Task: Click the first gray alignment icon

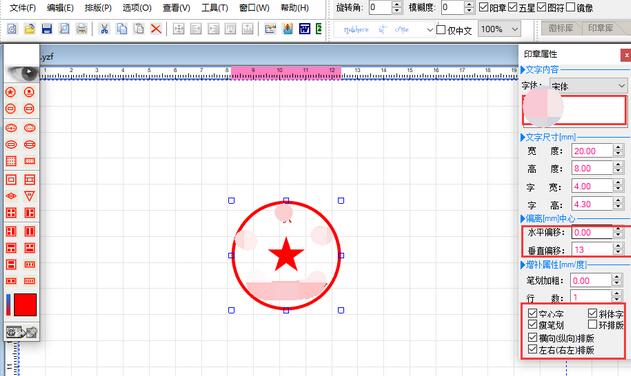Action: (x=178, y=29)
